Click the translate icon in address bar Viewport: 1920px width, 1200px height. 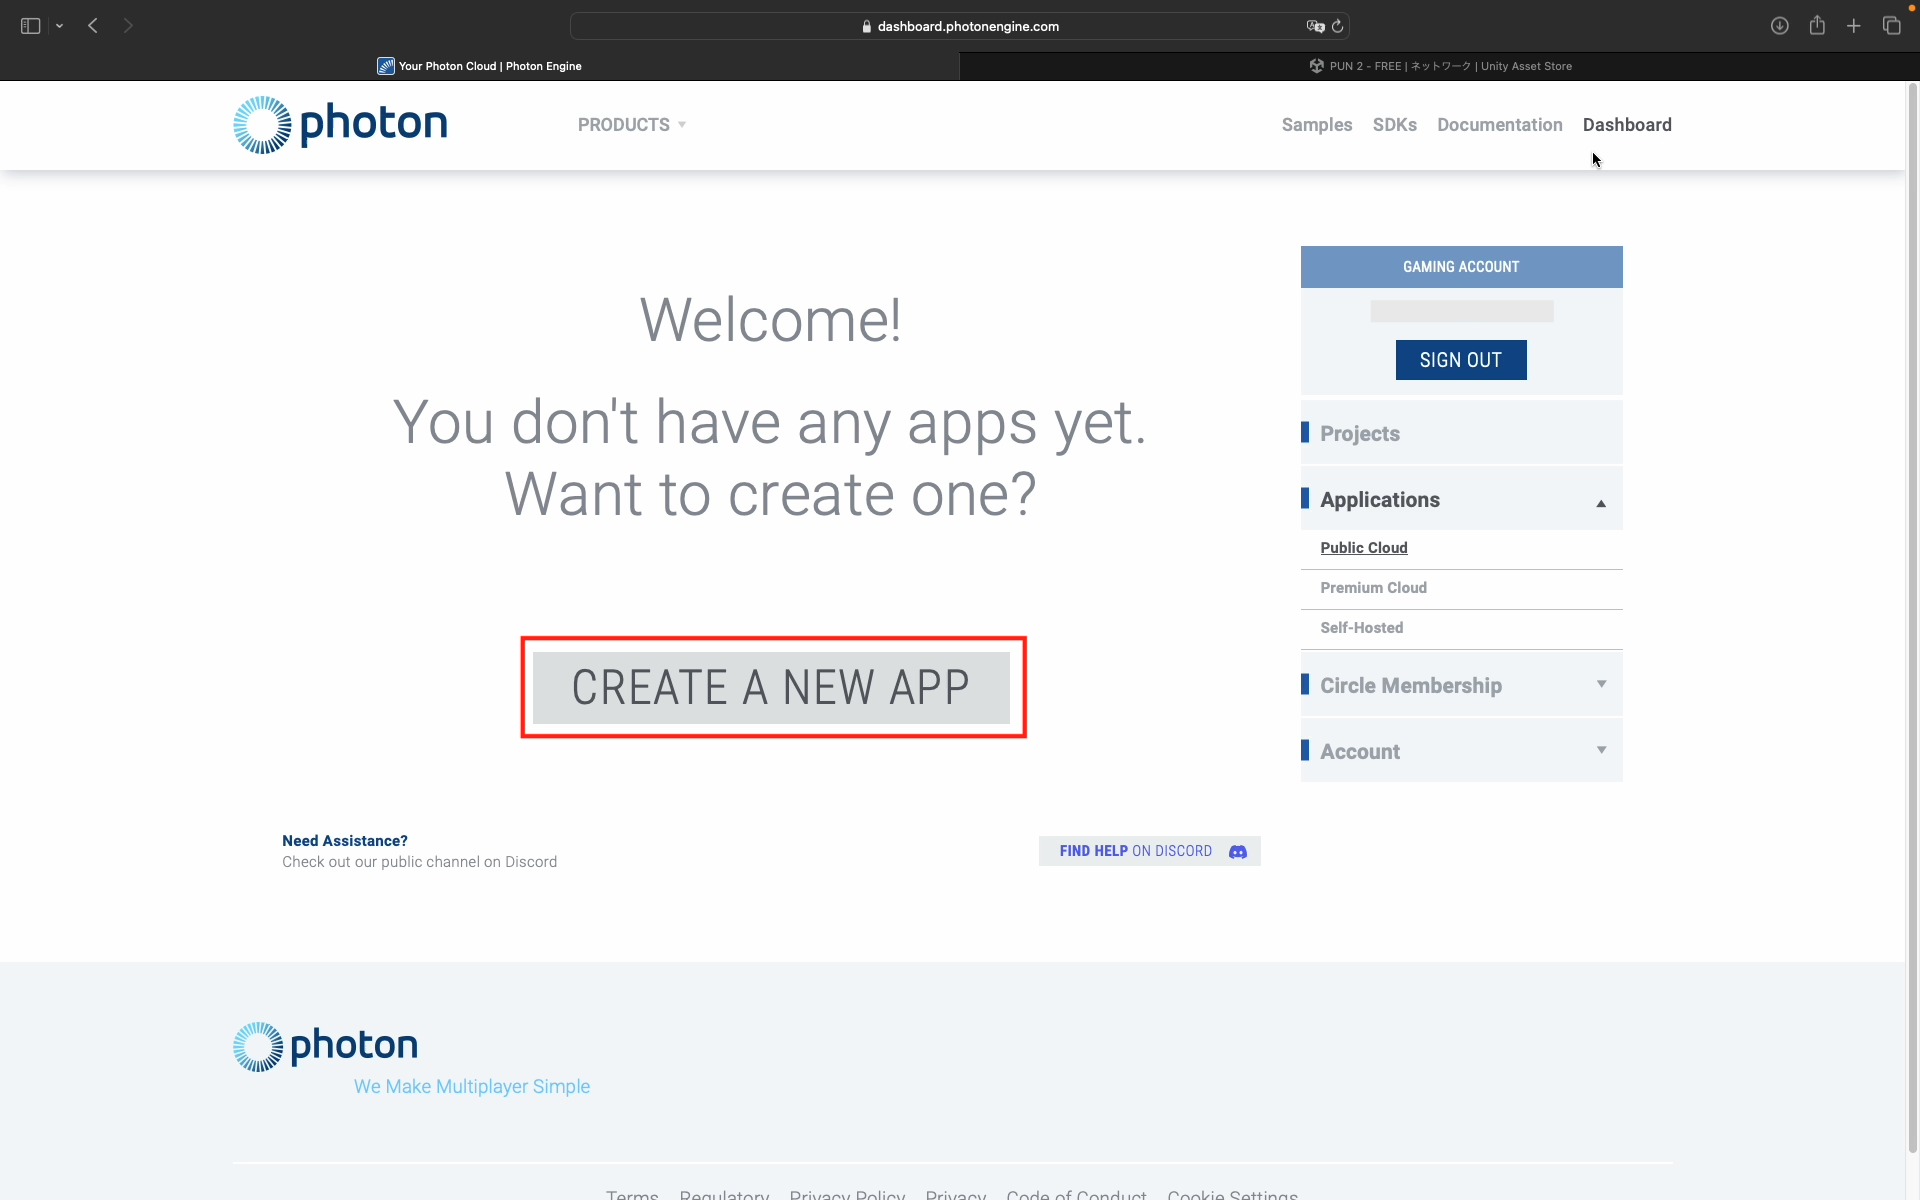click(x=1315, y=26)
